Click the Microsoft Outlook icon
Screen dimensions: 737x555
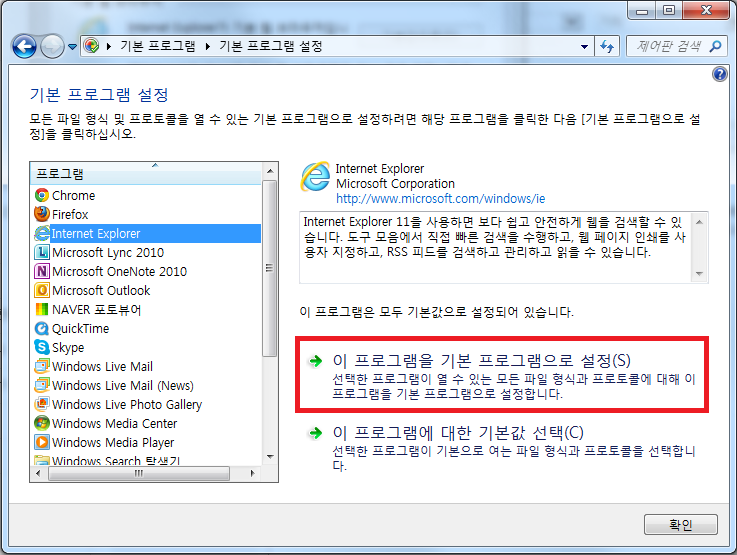[42, 290]
